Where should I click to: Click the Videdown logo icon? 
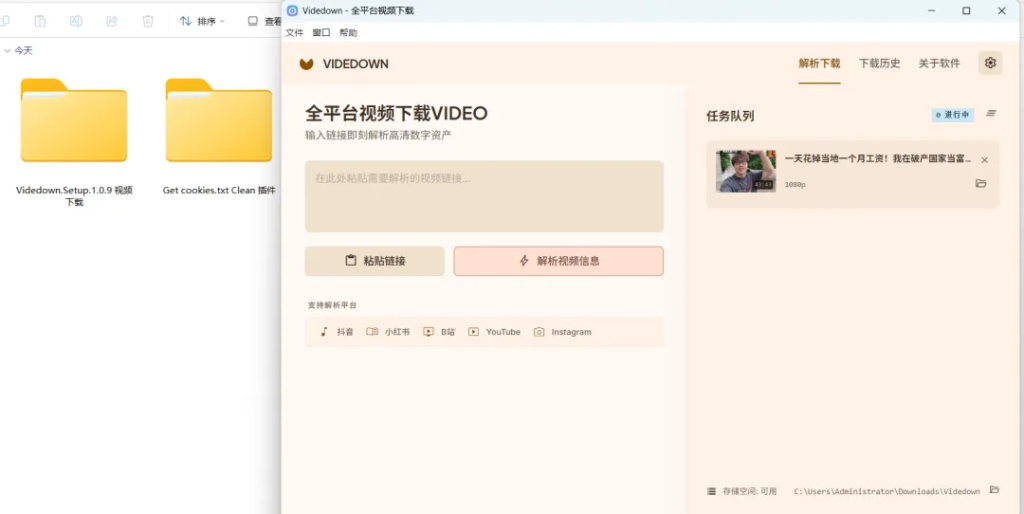click(306, 64)
